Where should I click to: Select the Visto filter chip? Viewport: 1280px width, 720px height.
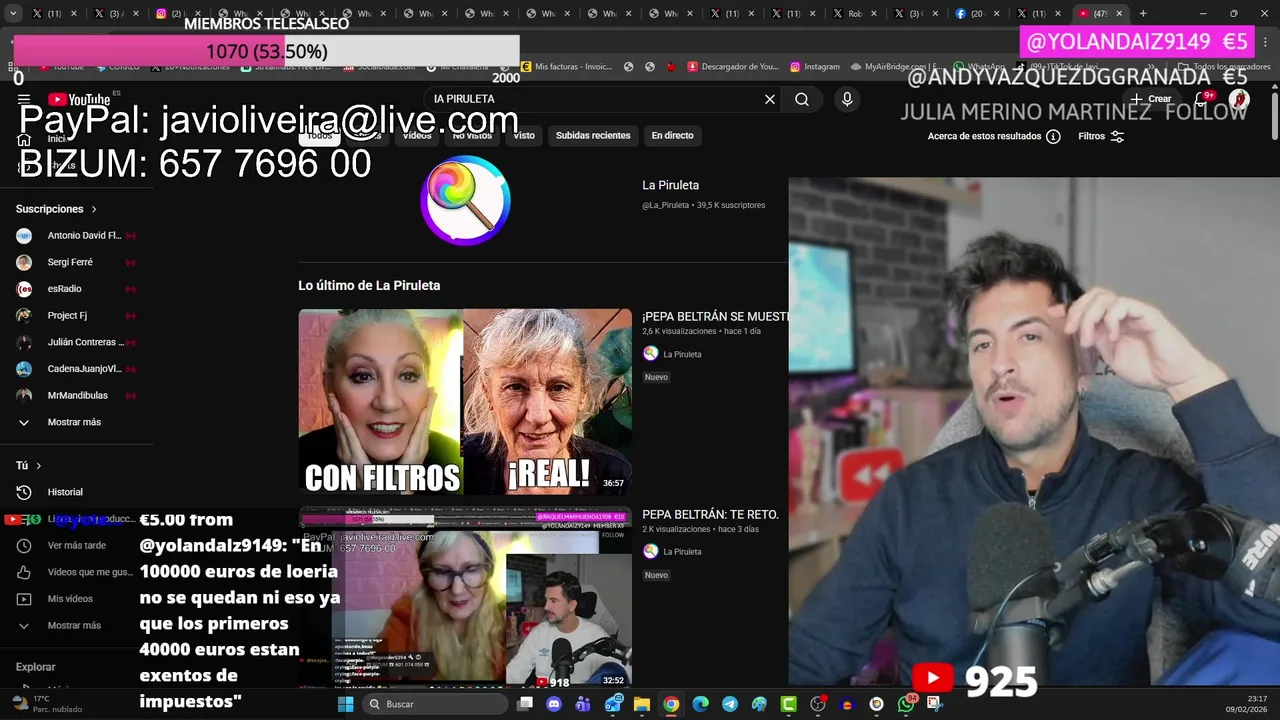[x=524, y=135]
